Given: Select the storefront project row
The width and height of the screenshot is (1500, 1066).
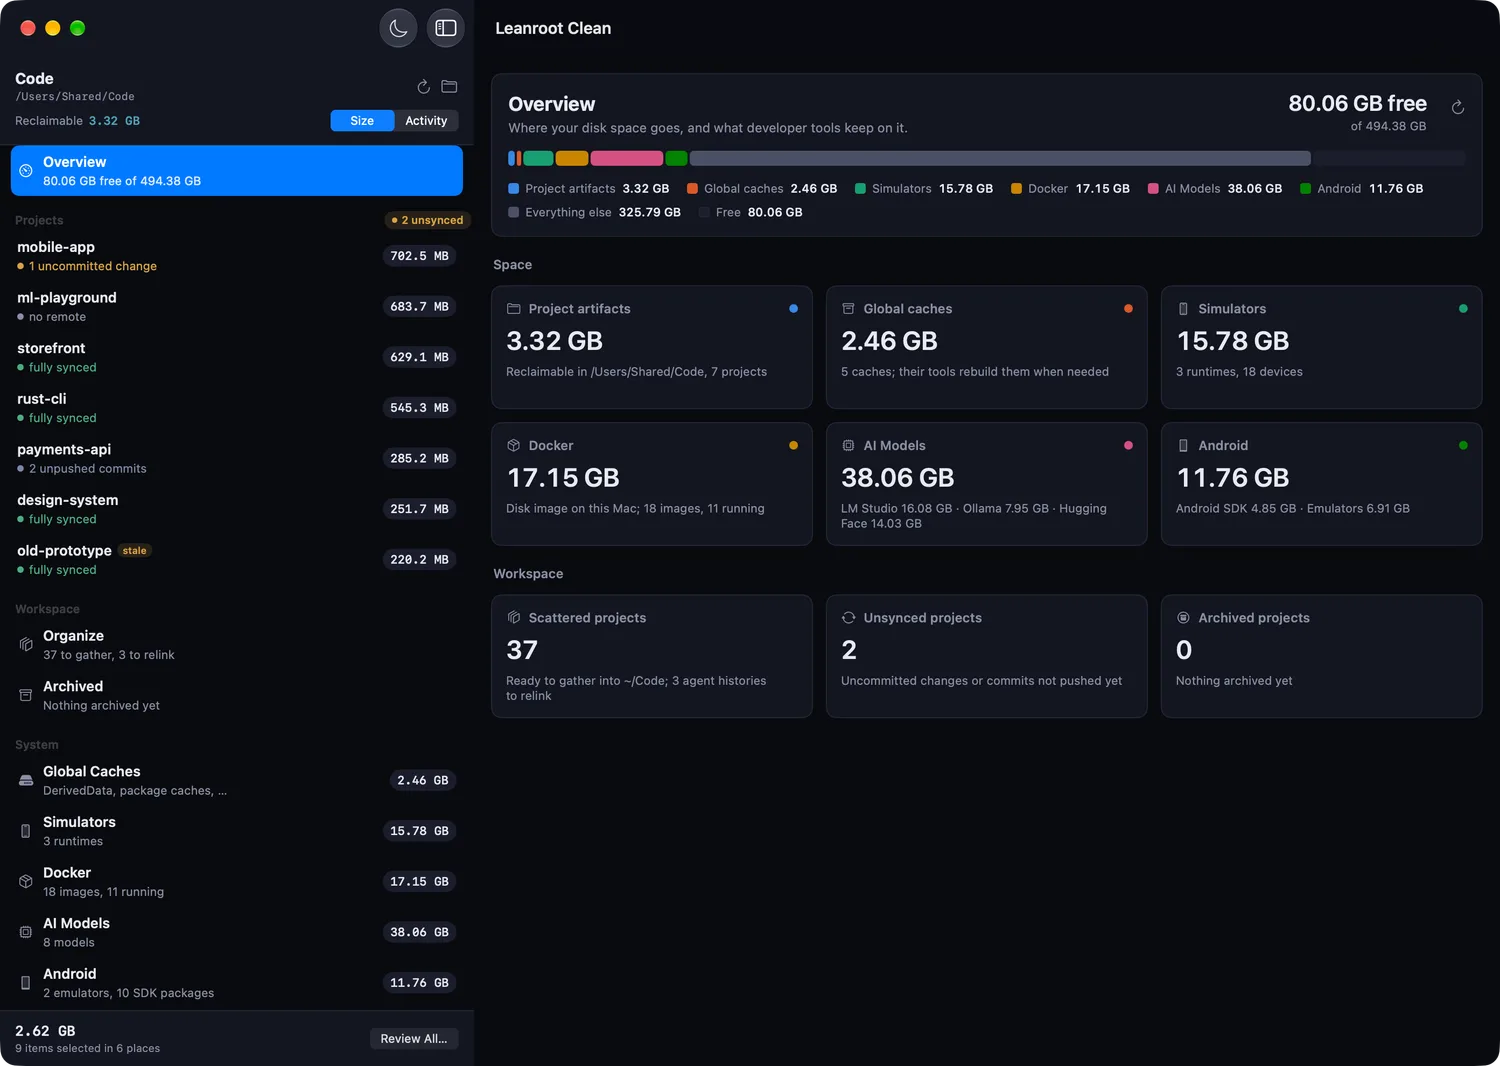Looking at the screenshot, I should coord(237,357).
